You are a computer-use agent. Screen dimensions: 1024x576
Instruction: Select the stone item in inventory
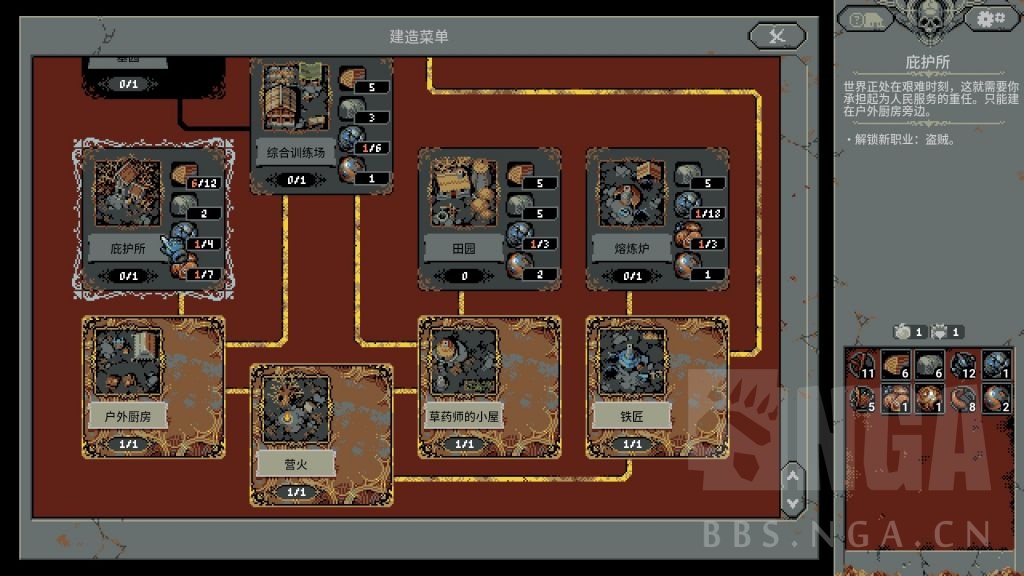tap(929, 365)
